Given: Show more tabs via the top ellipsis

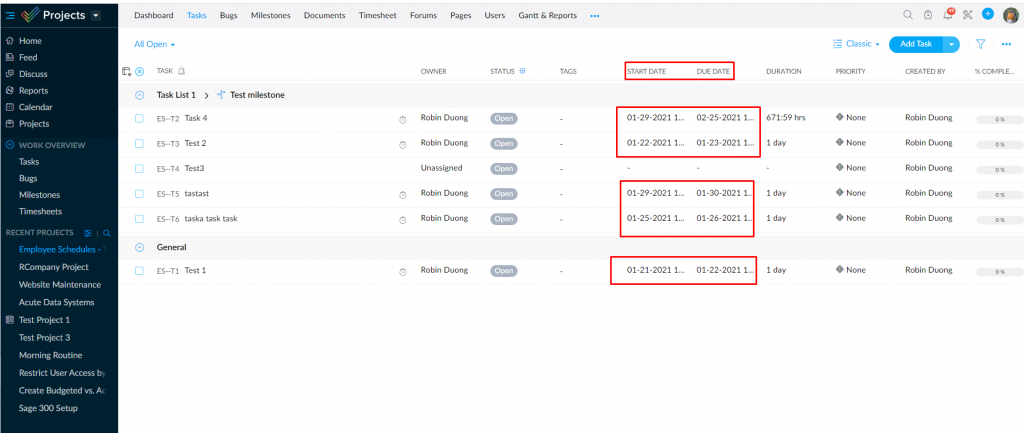Looking at the screenshot, I should [594, 16].
